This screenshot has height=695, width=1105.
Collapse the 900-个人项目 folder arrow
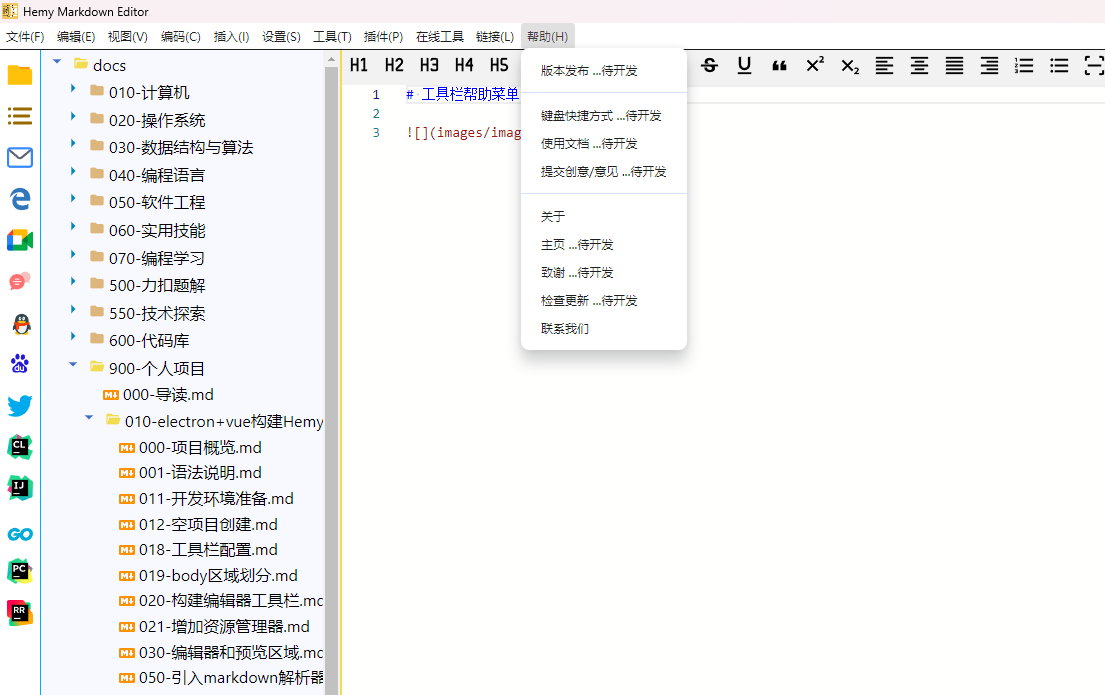73,366
